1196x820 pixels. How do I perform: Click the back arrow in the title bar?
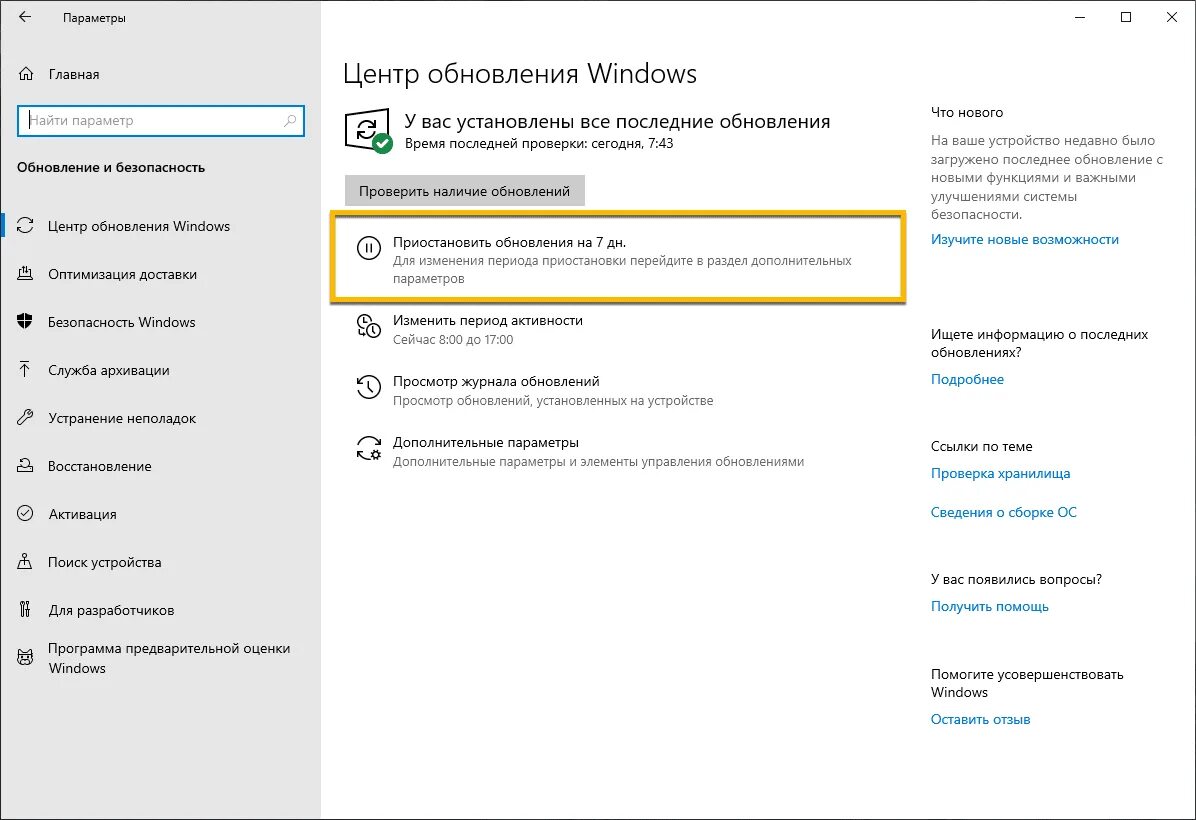25,17
